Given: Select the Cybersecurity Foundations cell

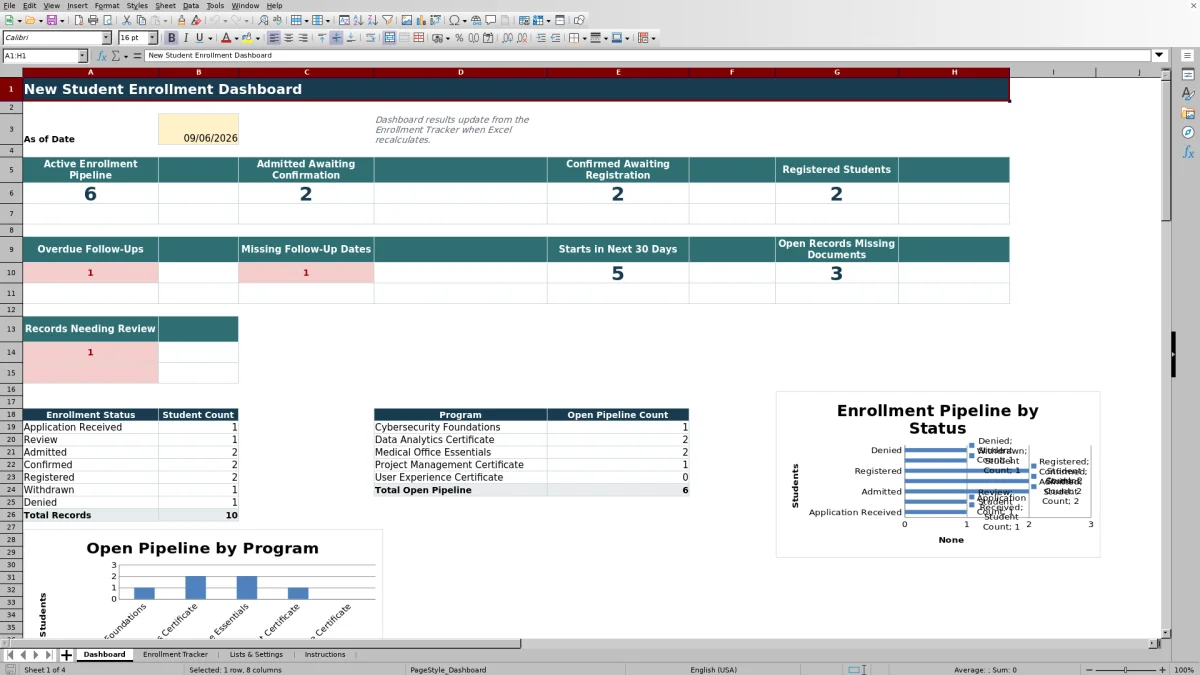Looking at the screenshot, I should [x=460, y=427].
